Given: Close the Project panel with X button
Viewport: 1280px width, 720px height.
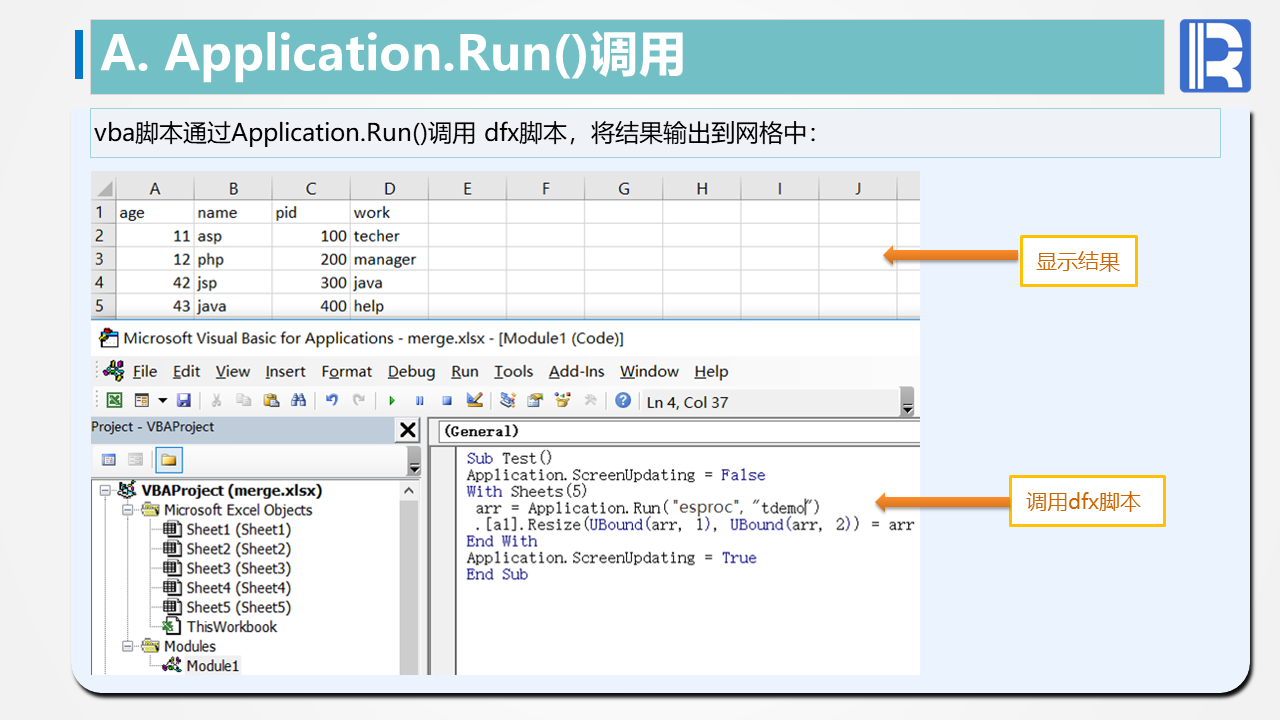Looking at the screenshot, I should [408, 430].
